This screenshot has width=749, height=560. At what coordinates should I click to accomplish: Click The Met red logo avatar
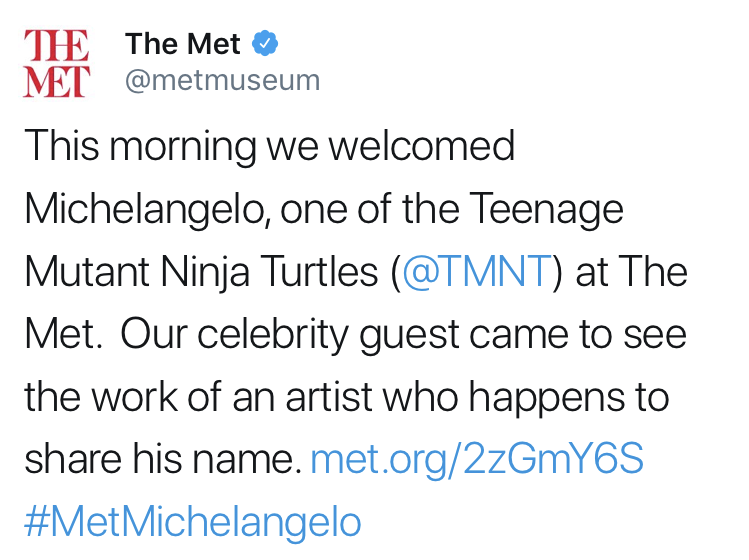(57, 63)
